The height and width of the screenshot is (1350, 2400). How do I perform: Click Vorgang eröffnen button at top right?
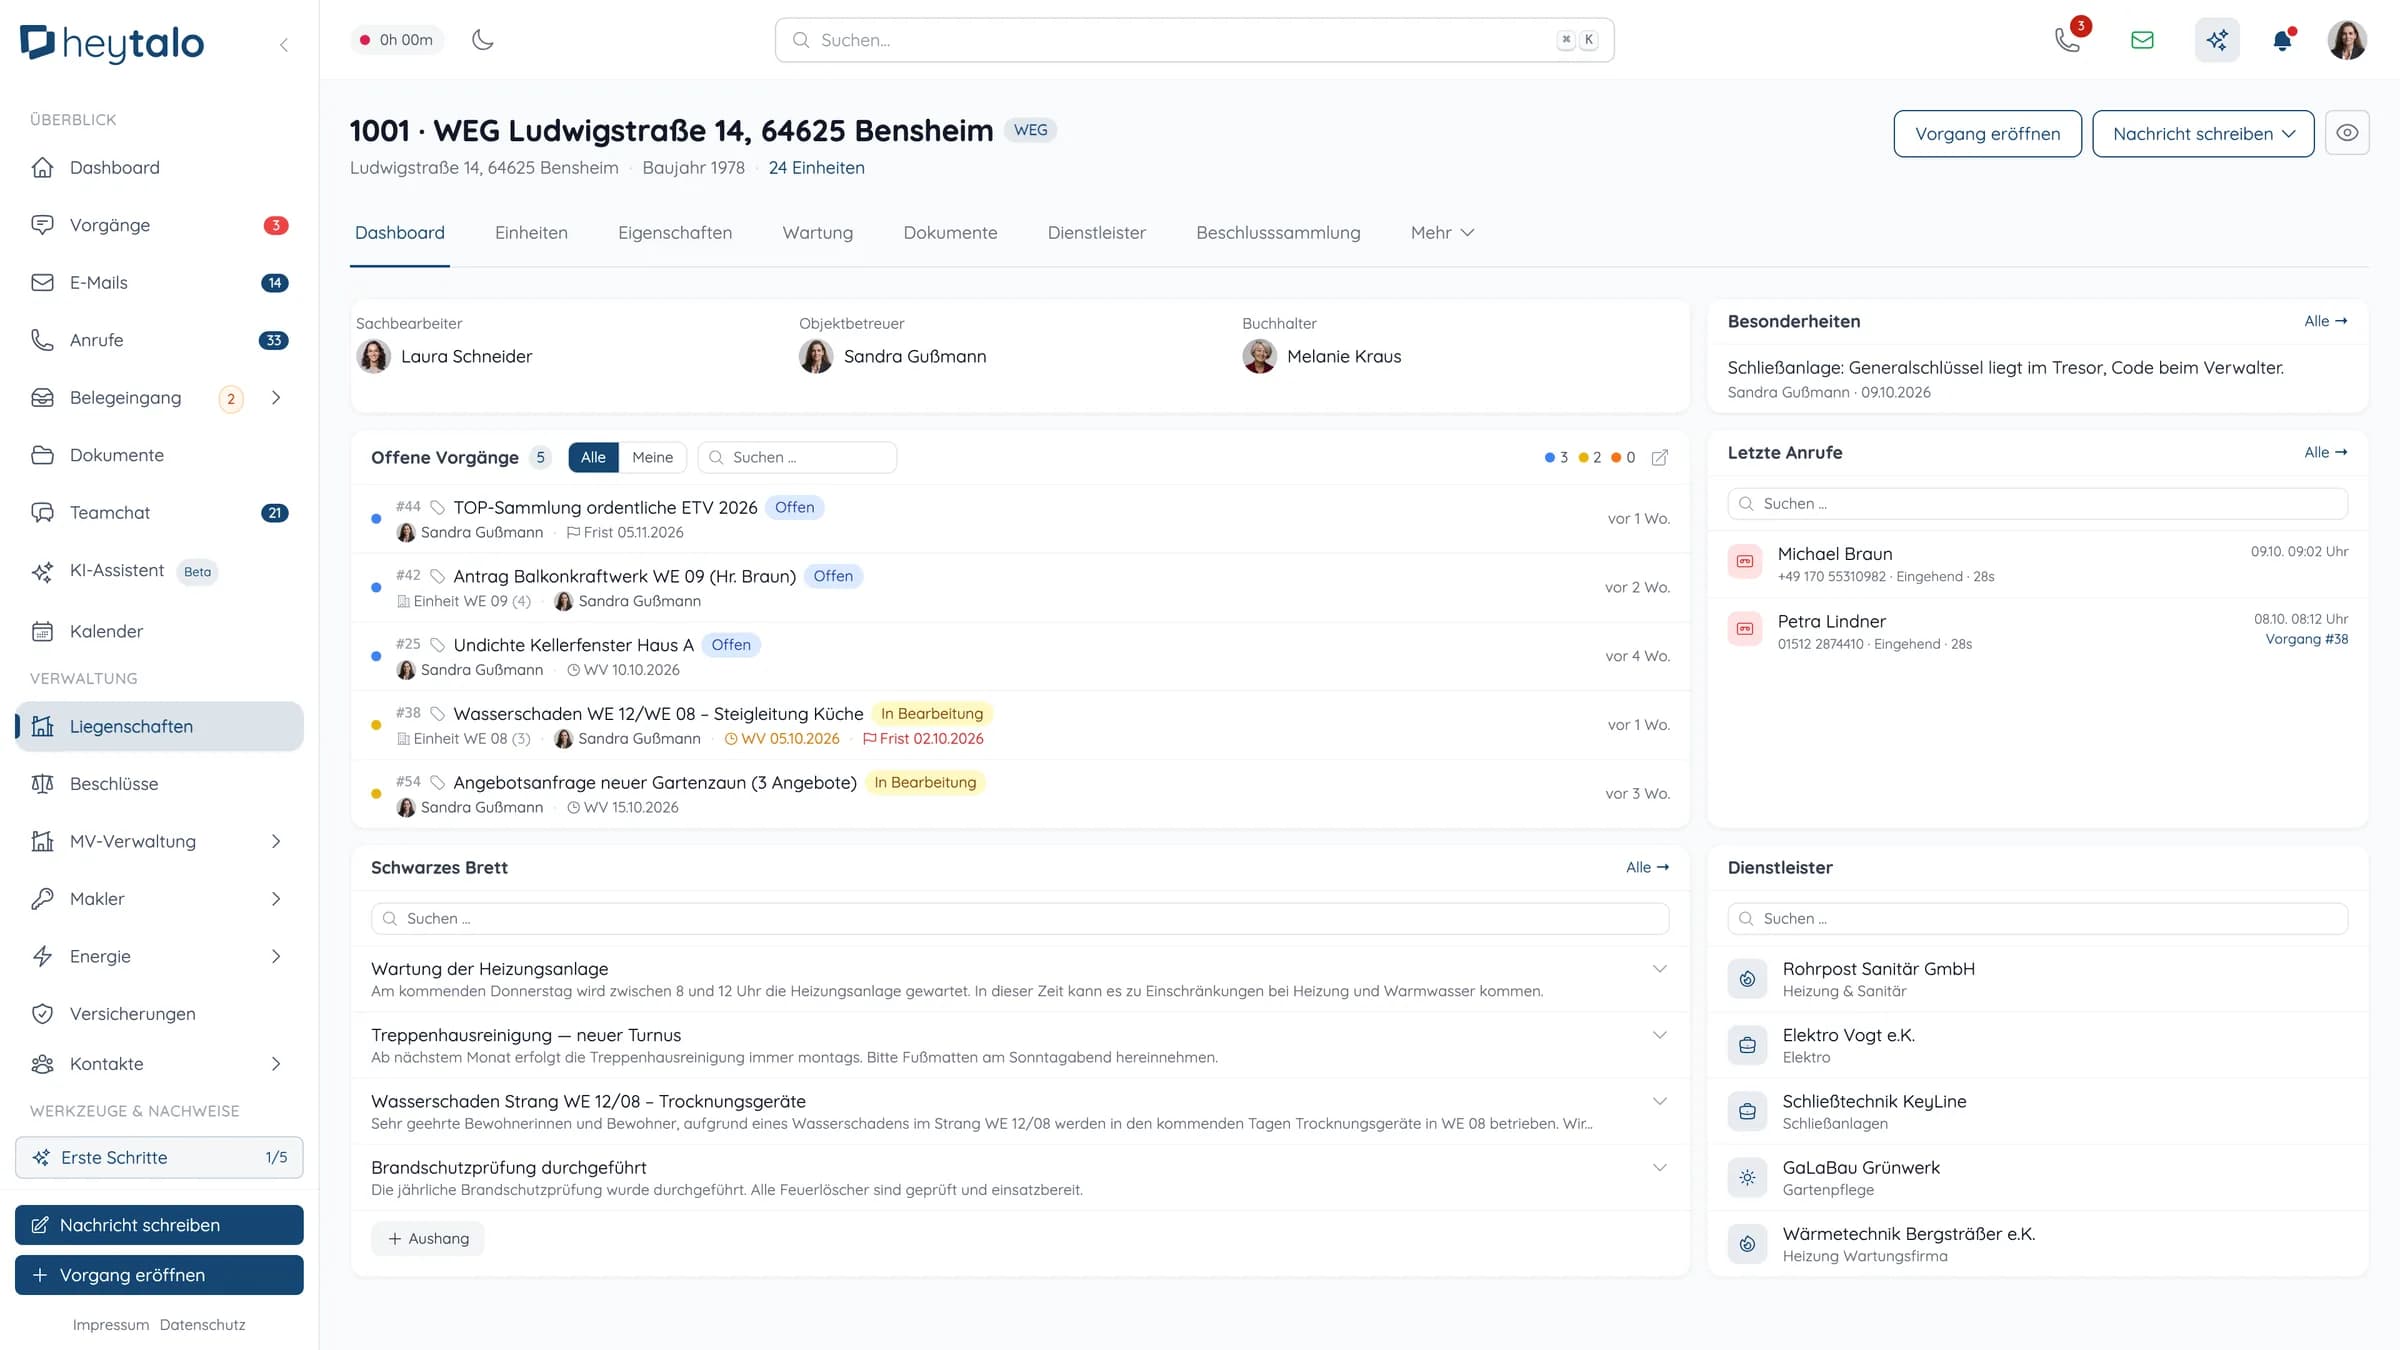point(1987,133)
